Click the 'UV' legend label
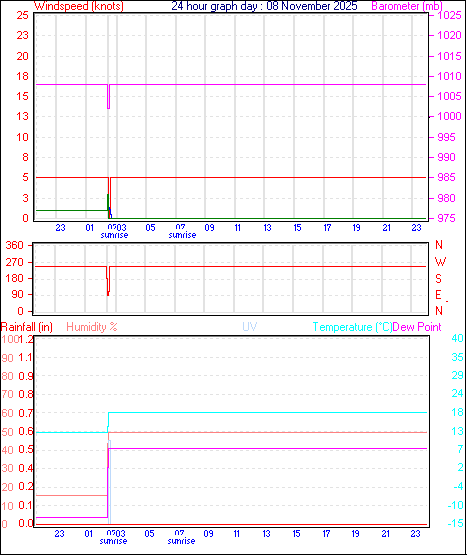 [250, 327]
